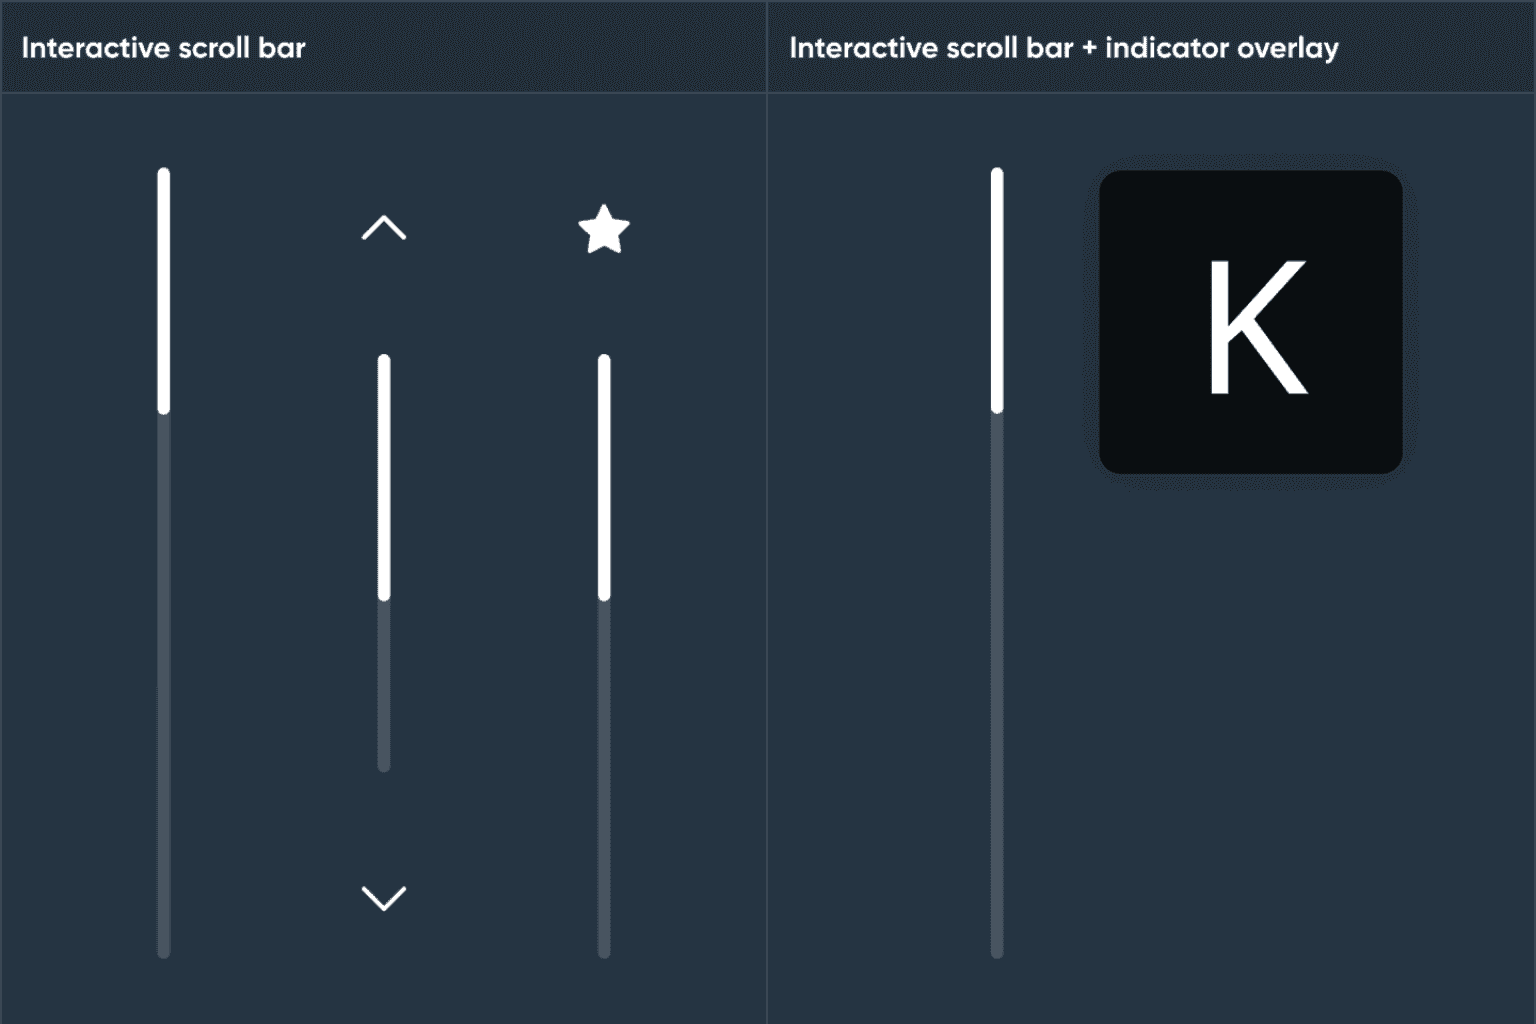Click the star icon above the scroll bar
Viewport: 1536px width, 1024px height.
604,230
